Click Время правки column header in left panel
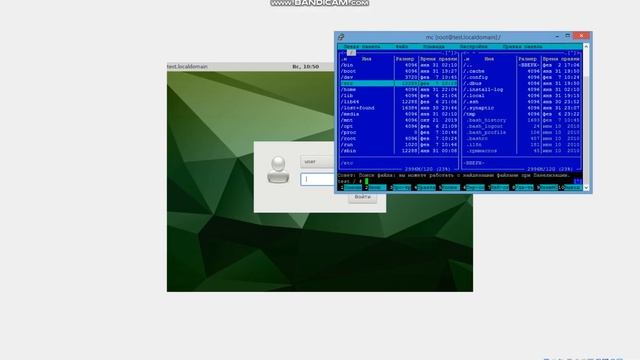The width and height of the screenshot is (640, 360). click(439, 59)
